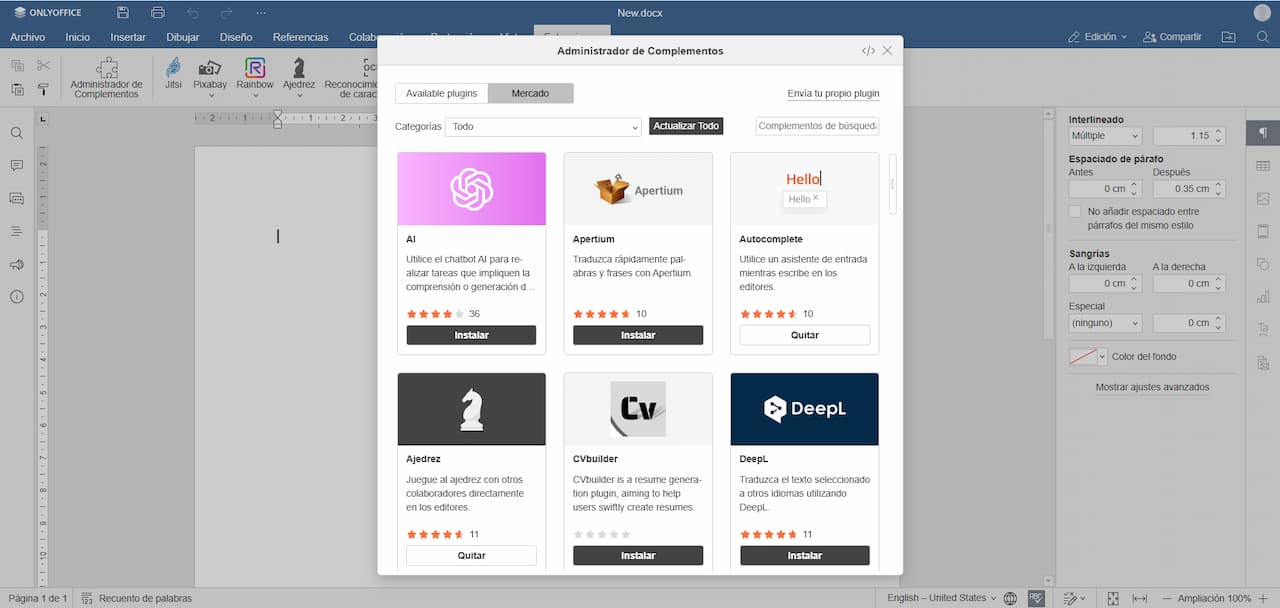Viewport: 1280px width, 608px height.
Task: Open Chart settings in right sidebar
Action: point(1263,297)
